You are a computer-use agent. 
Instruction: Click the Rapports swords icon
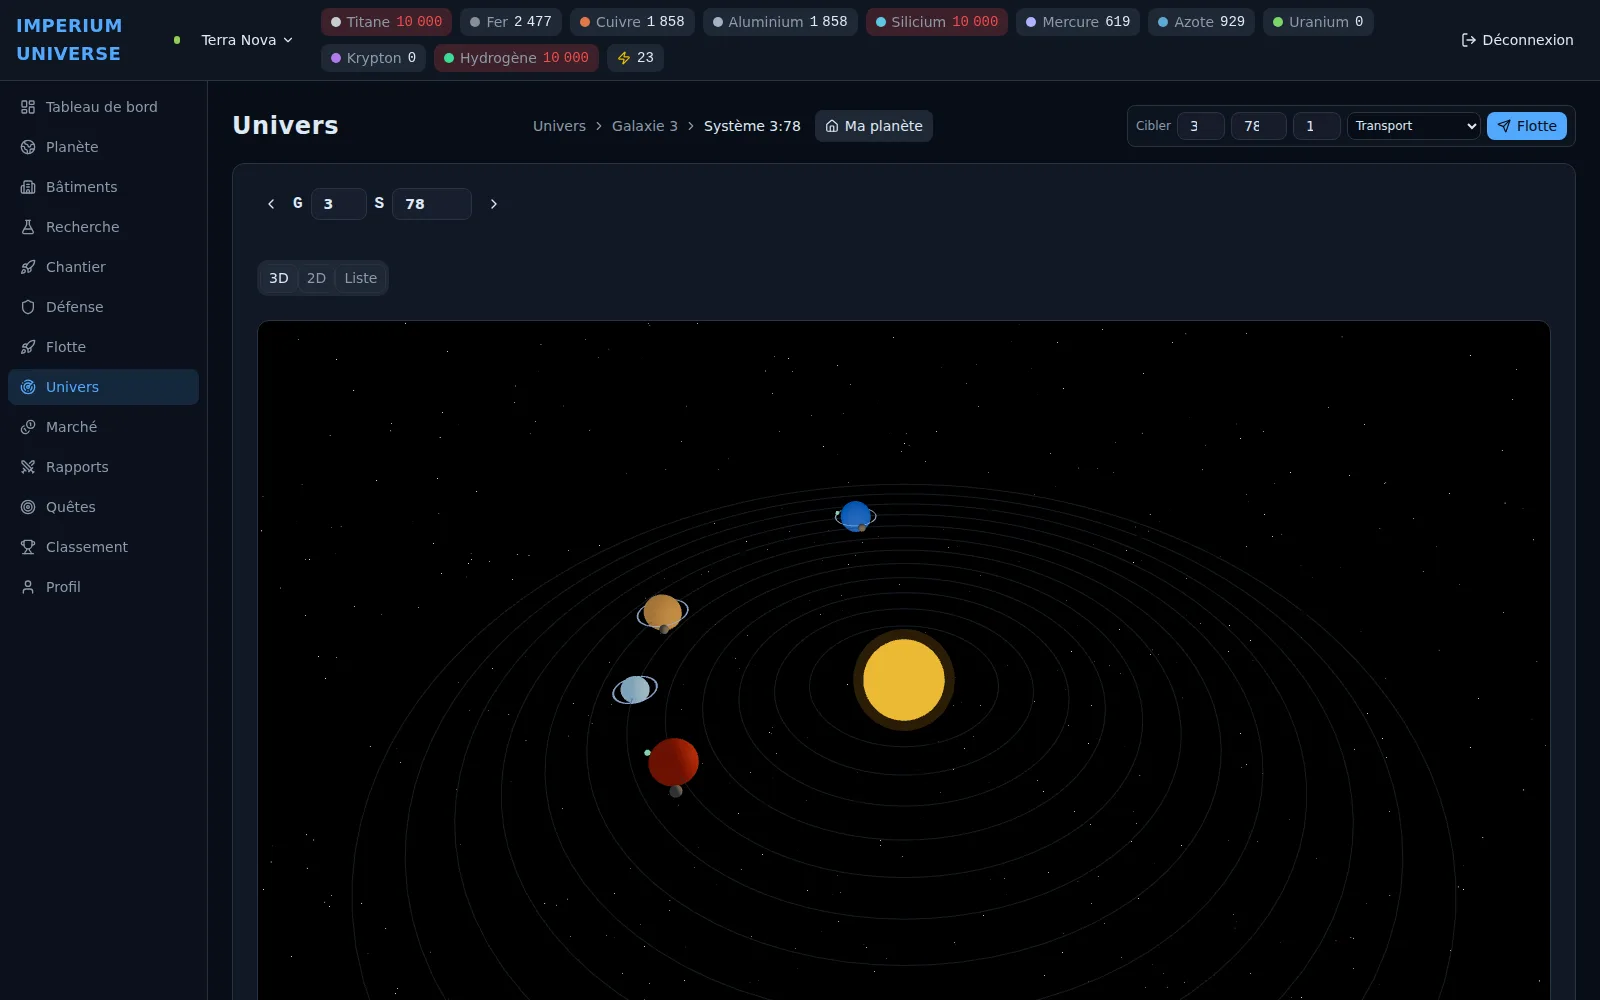point(28,467)
